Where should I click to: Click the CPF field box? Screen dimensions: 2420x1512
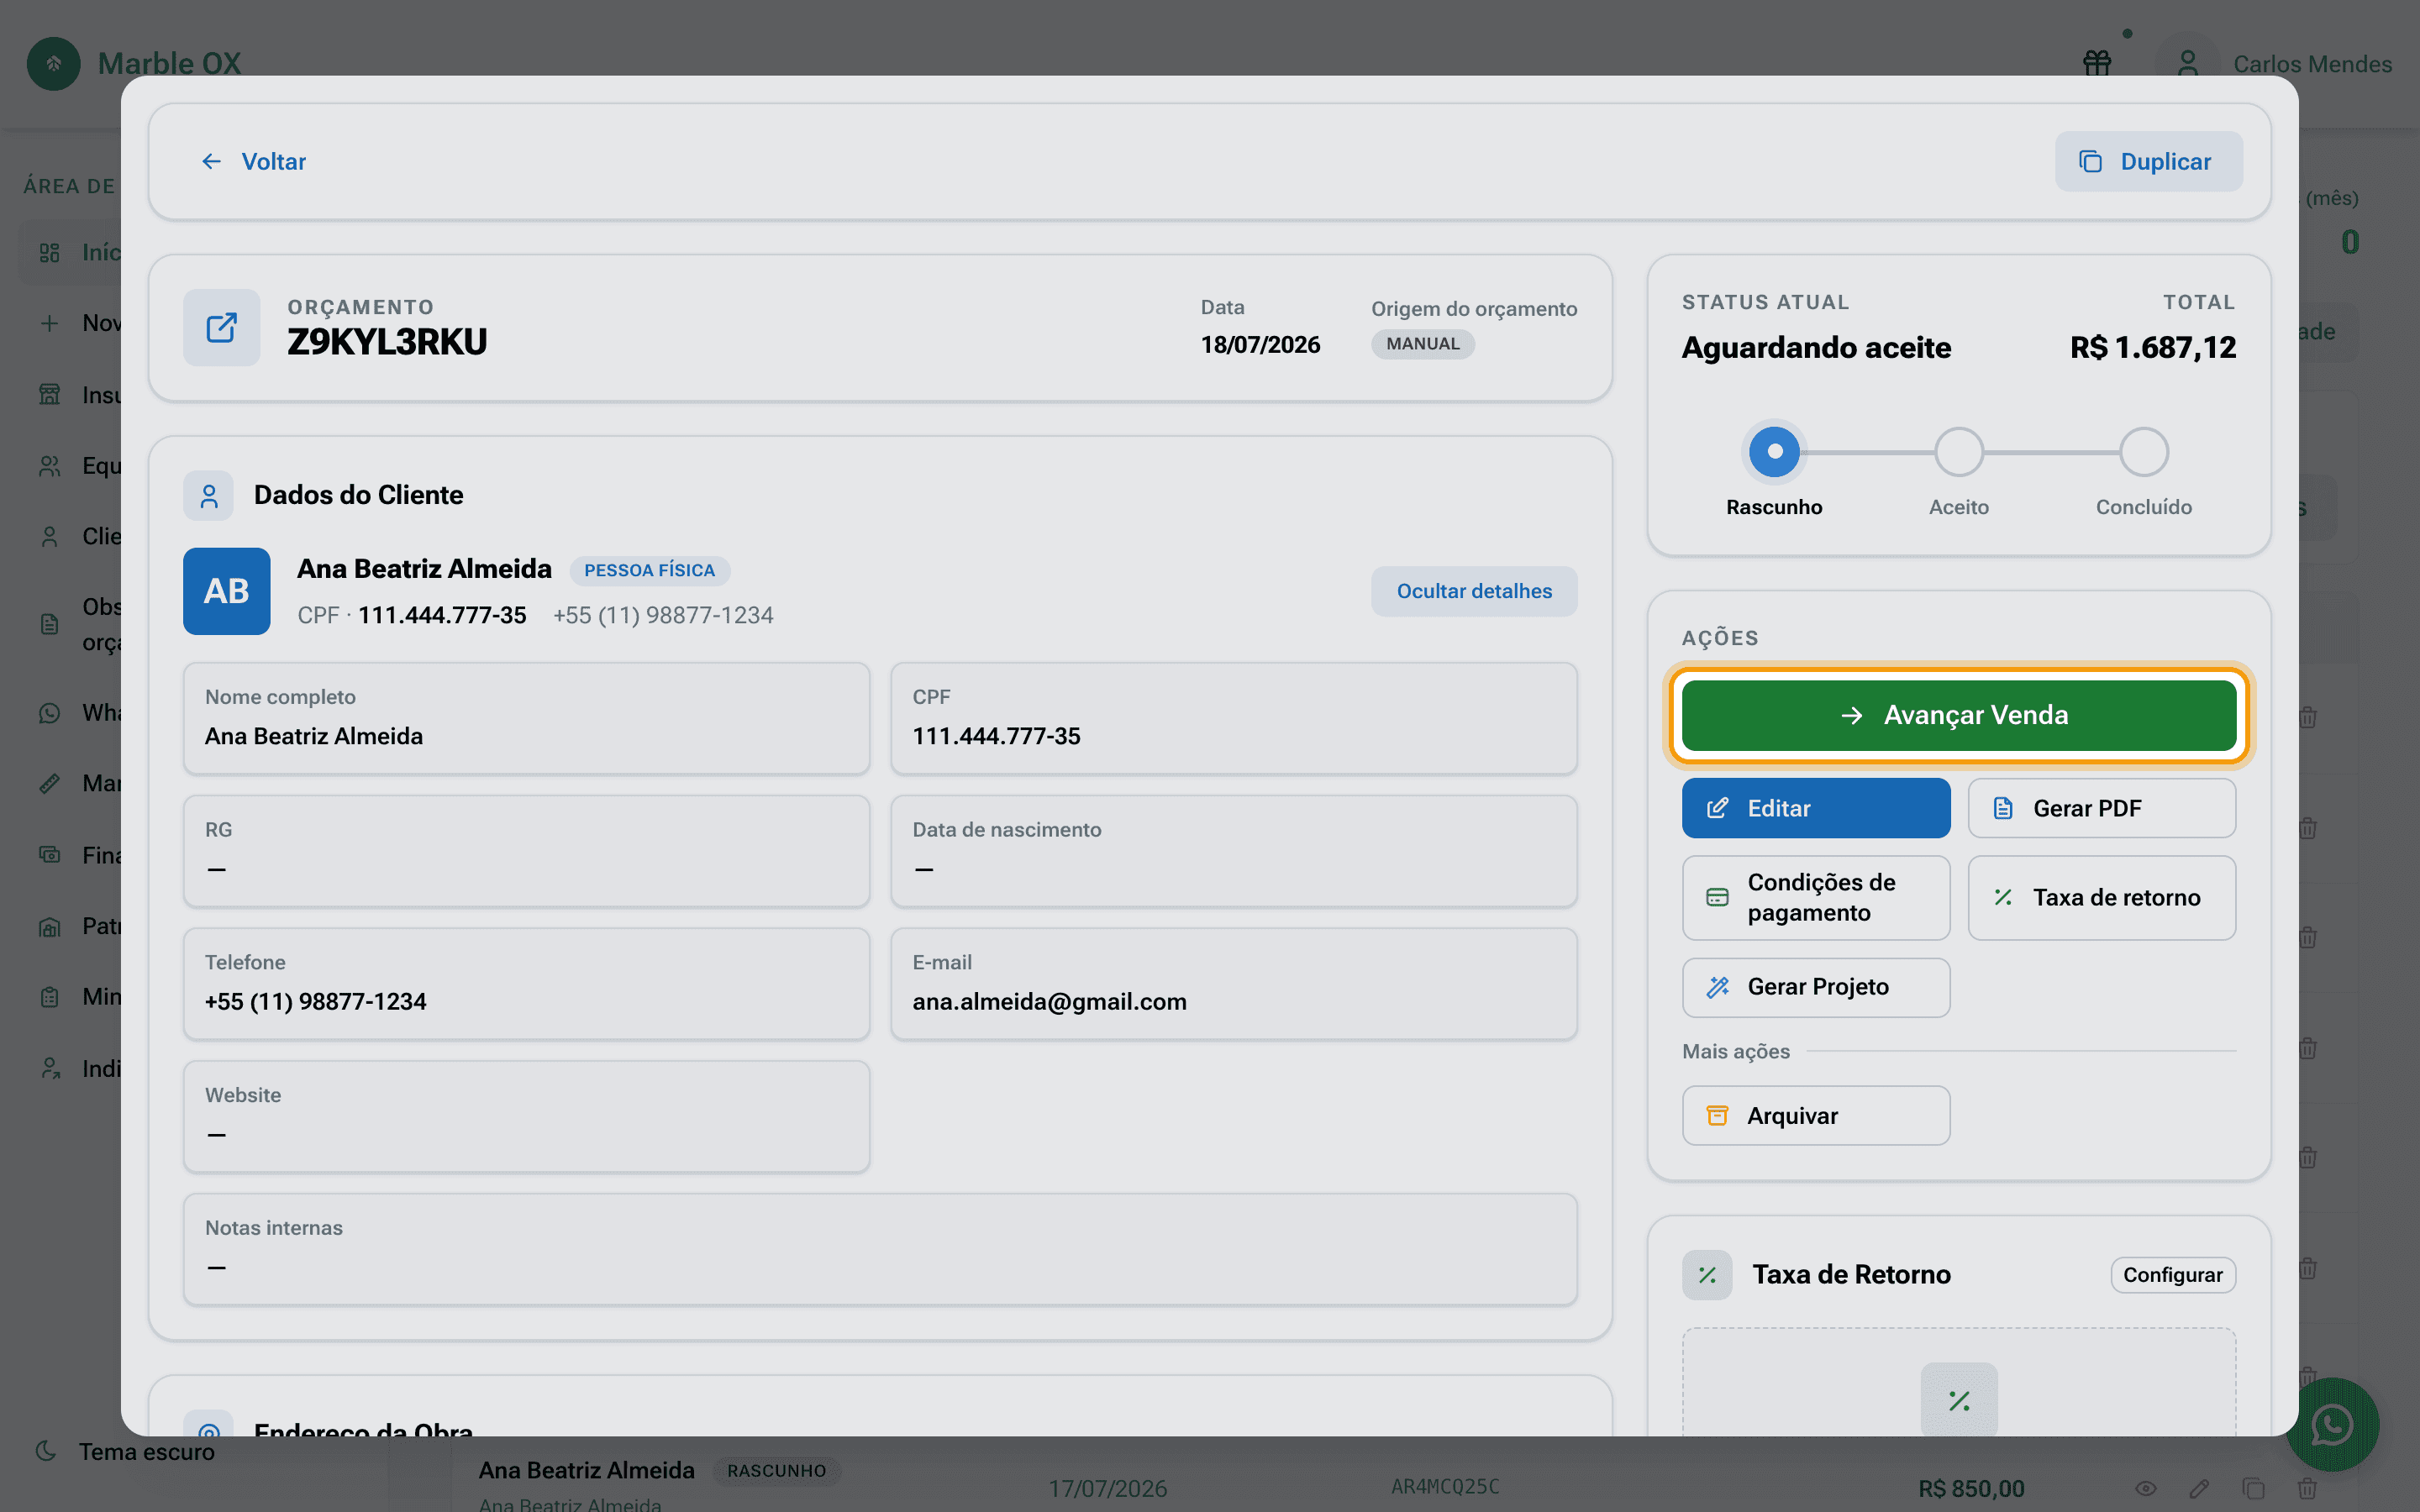coord(1234,718)
